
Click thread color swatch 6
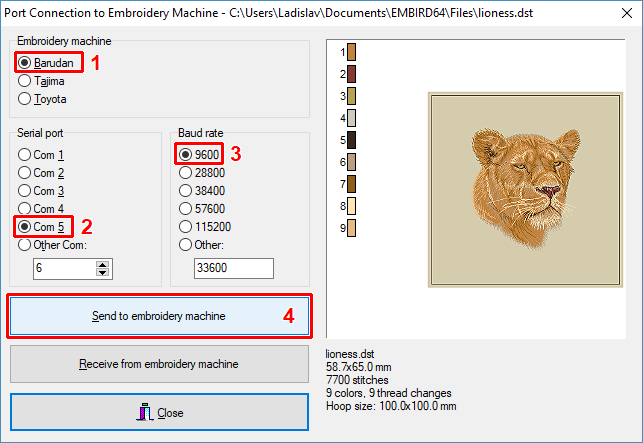tap(351, 162)
